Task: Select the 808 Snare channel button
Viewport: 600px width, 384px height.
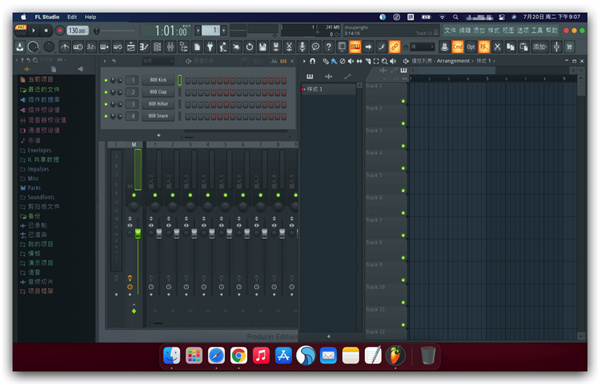Action: point(158,116)
